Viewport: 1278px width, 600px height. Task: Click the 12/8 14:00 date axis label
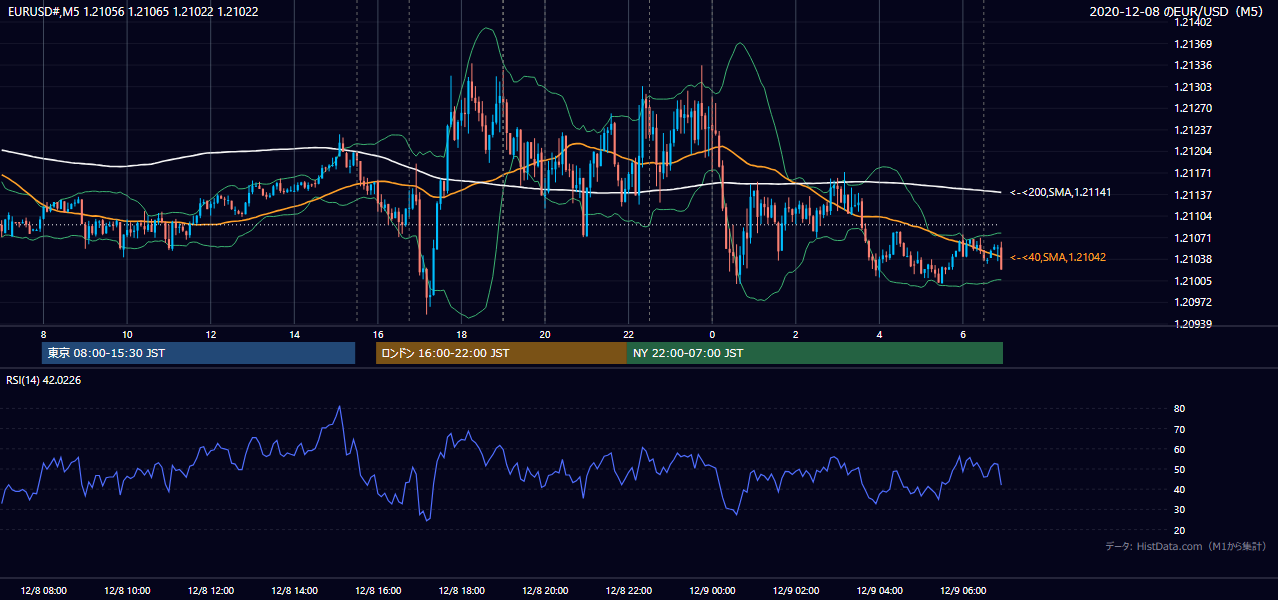pyautogui.click(x=295, y=590)
